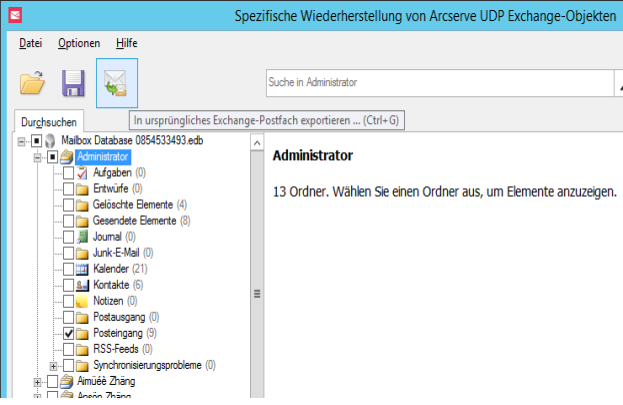Click the red mail app icon in title bar
Viewport: 623px width, 405px height.
coord(15,16)
